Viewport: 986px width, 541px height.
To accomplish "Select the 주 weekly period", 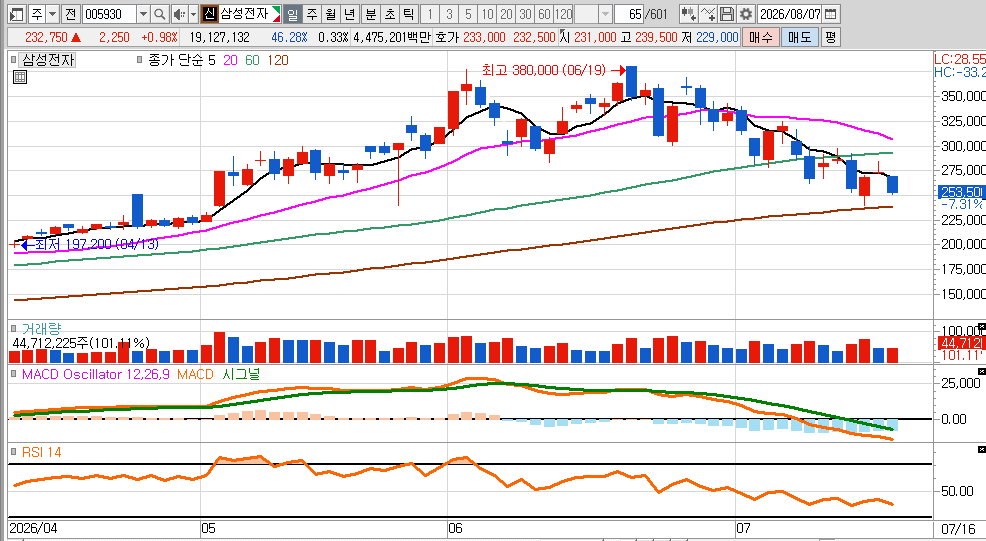I will [312, 14].
